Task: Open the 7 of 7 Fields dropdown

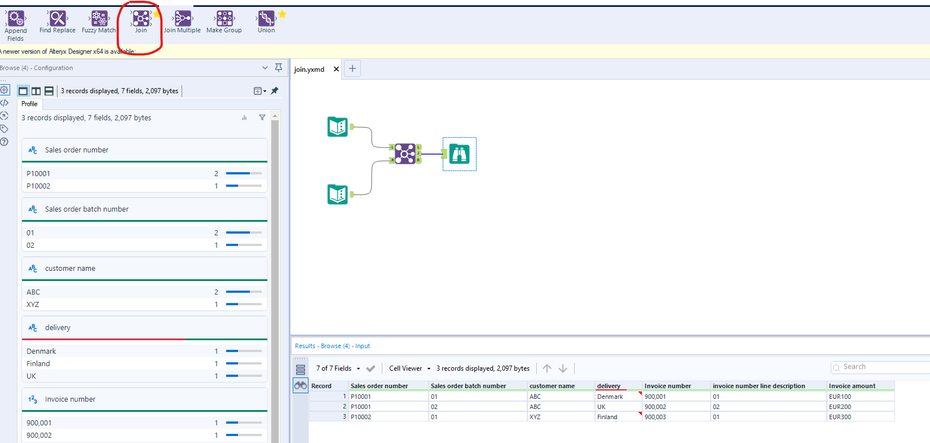Action: point(338,368)
